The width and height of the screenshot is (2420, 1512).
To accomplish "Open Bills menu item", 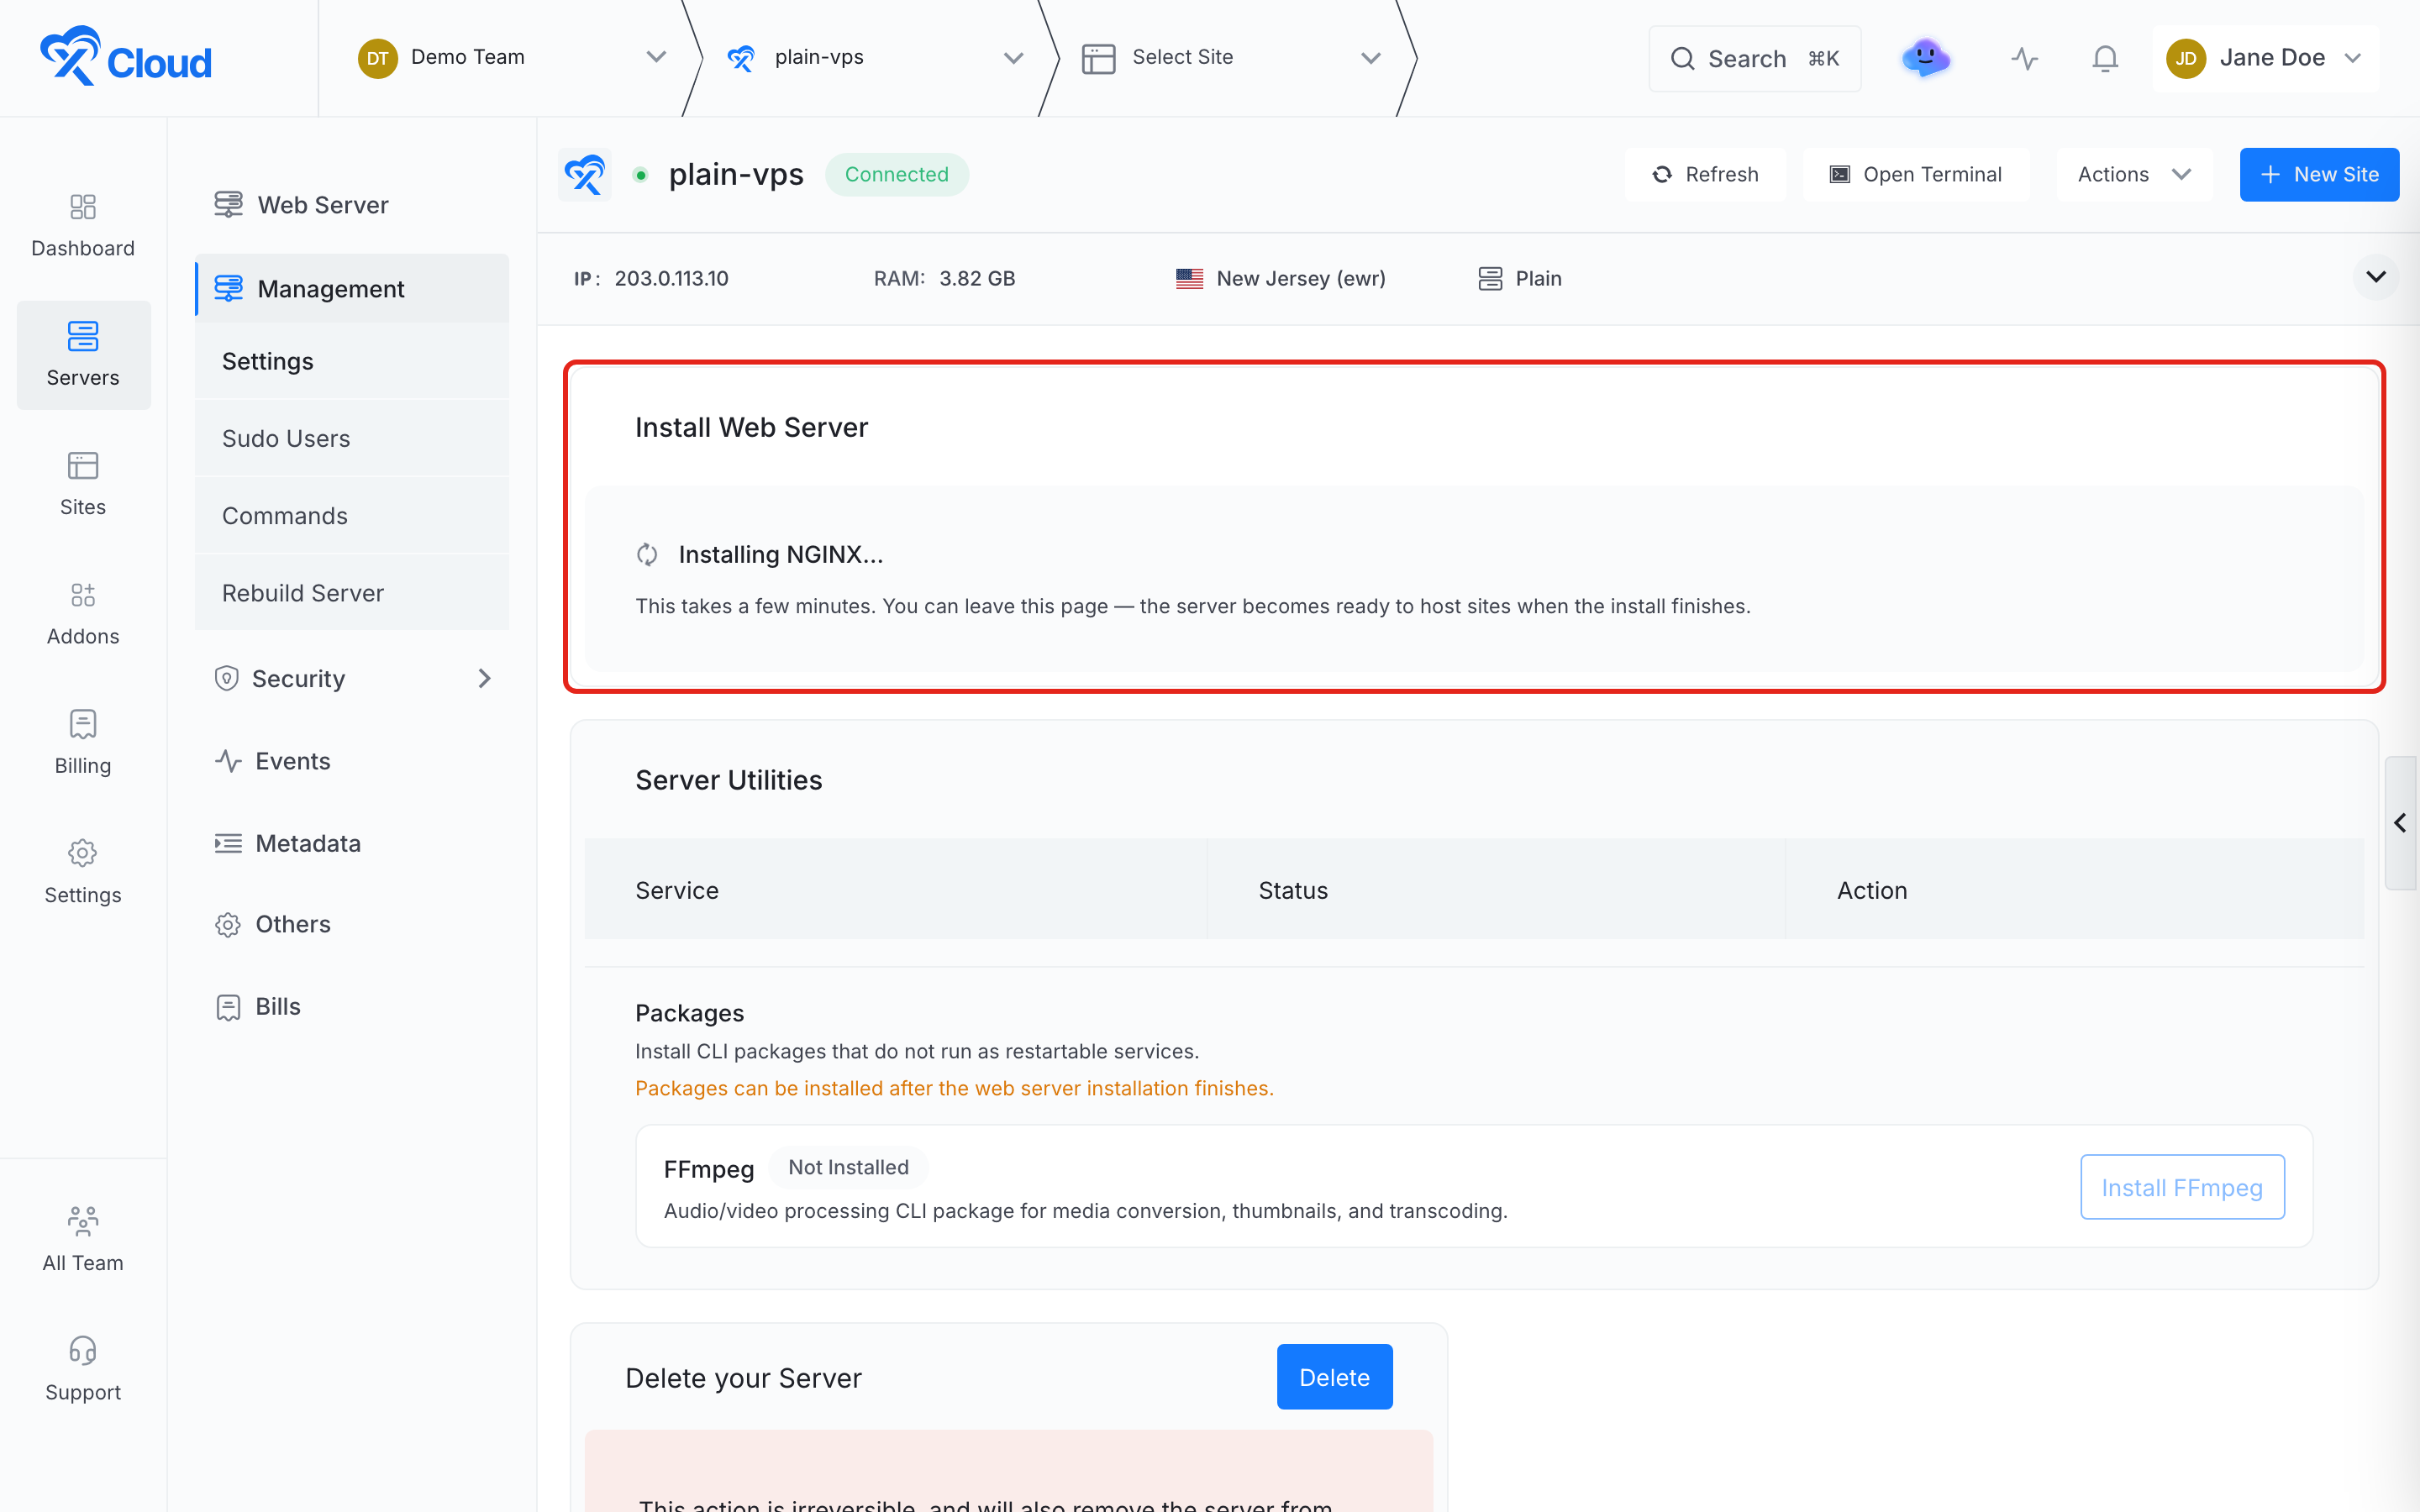I will (353, 1006).
